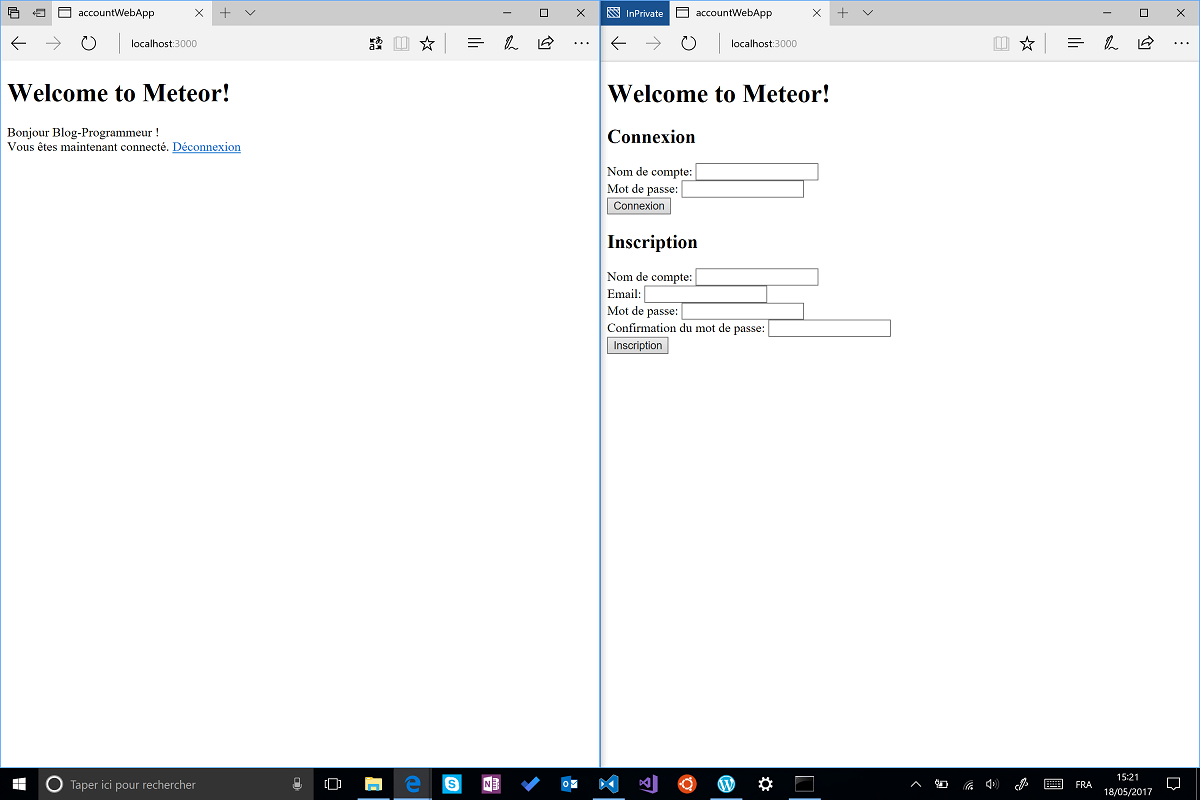This screenshot has width=1200, height=800.
Task: Open the Web Note pen in right window
Action: [1111, 43]
